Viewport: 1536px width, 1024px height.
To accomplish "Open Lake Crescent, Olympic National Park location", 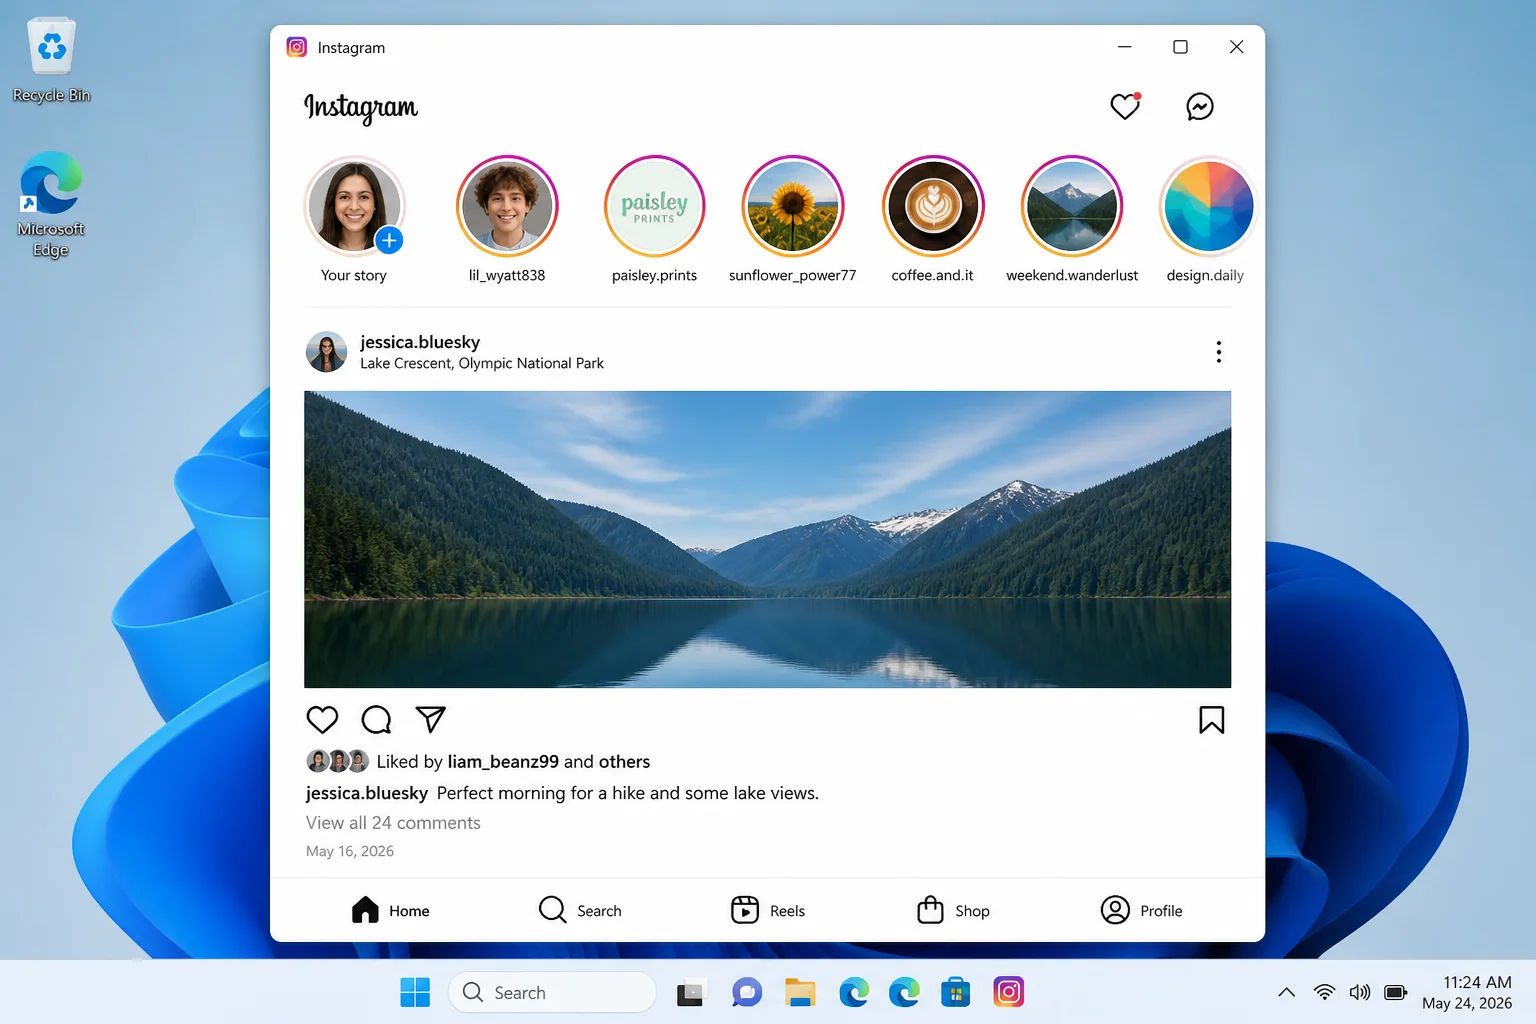I will point(482,363).
